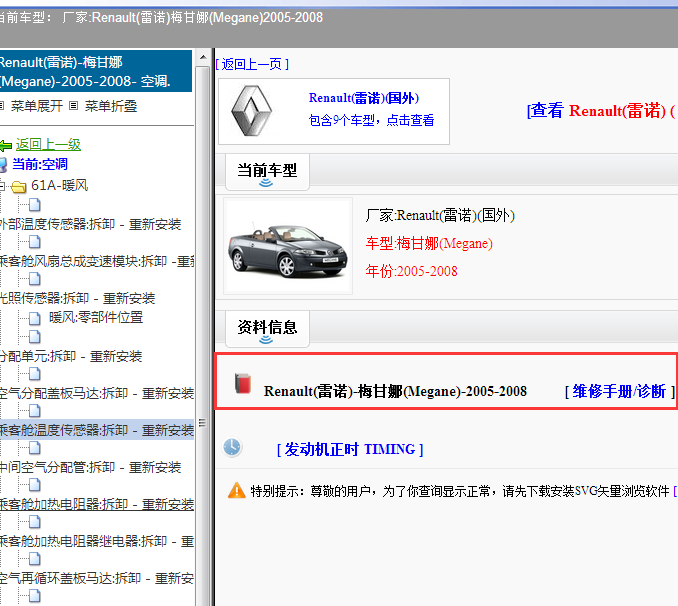
Task: Click document icon next to 暖风:零部件位置
Action: point(35,318)
